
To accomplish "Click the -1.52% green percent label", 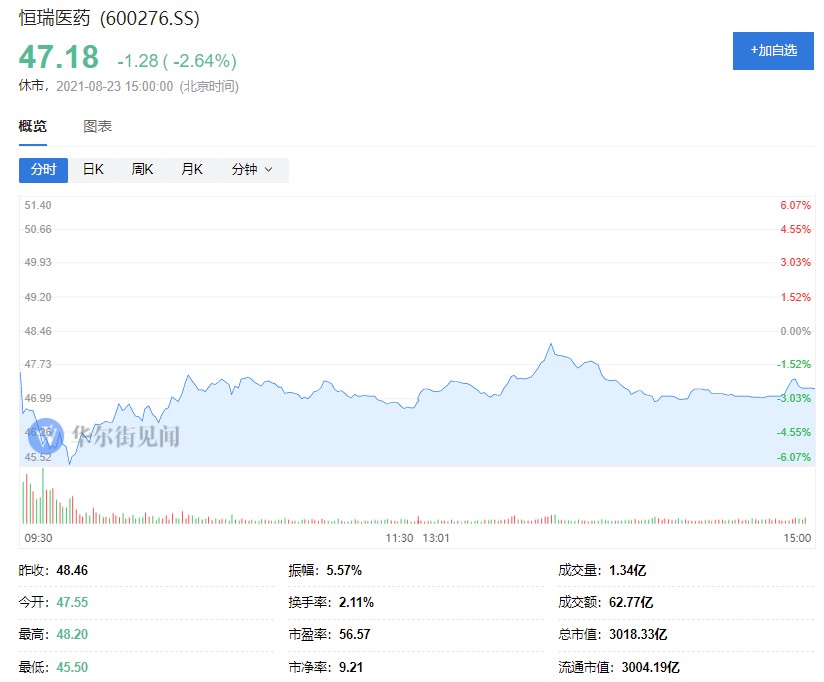I will (794, 364).
